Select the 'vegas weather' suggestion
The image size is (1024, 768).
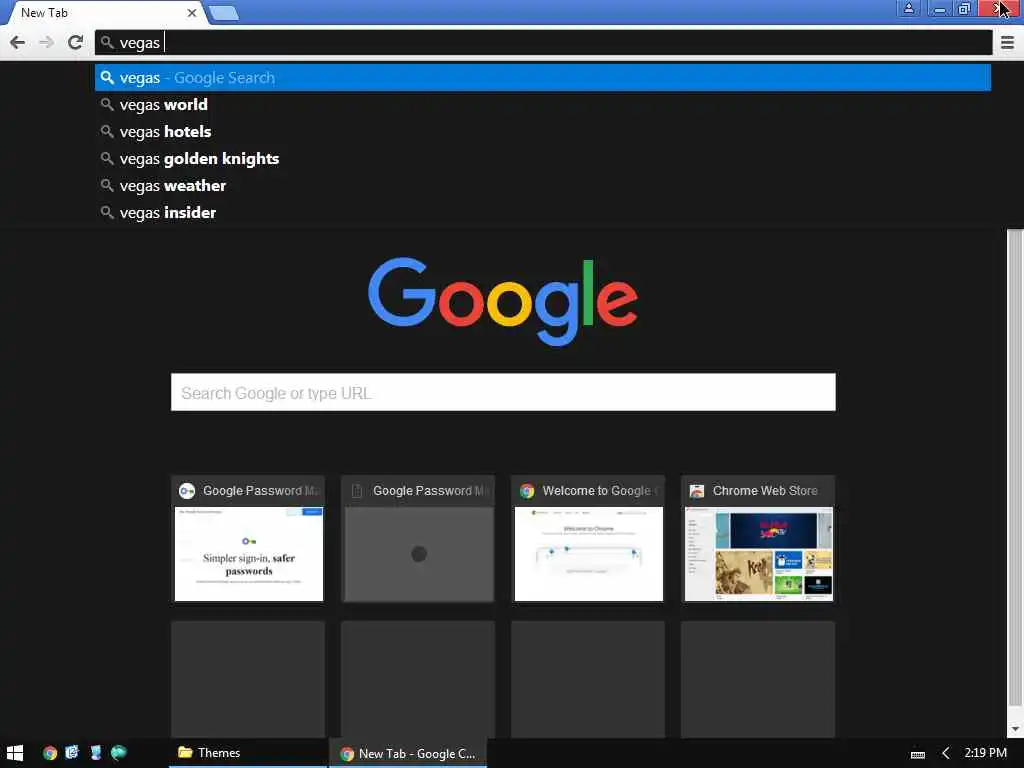[x=543, y=185]
